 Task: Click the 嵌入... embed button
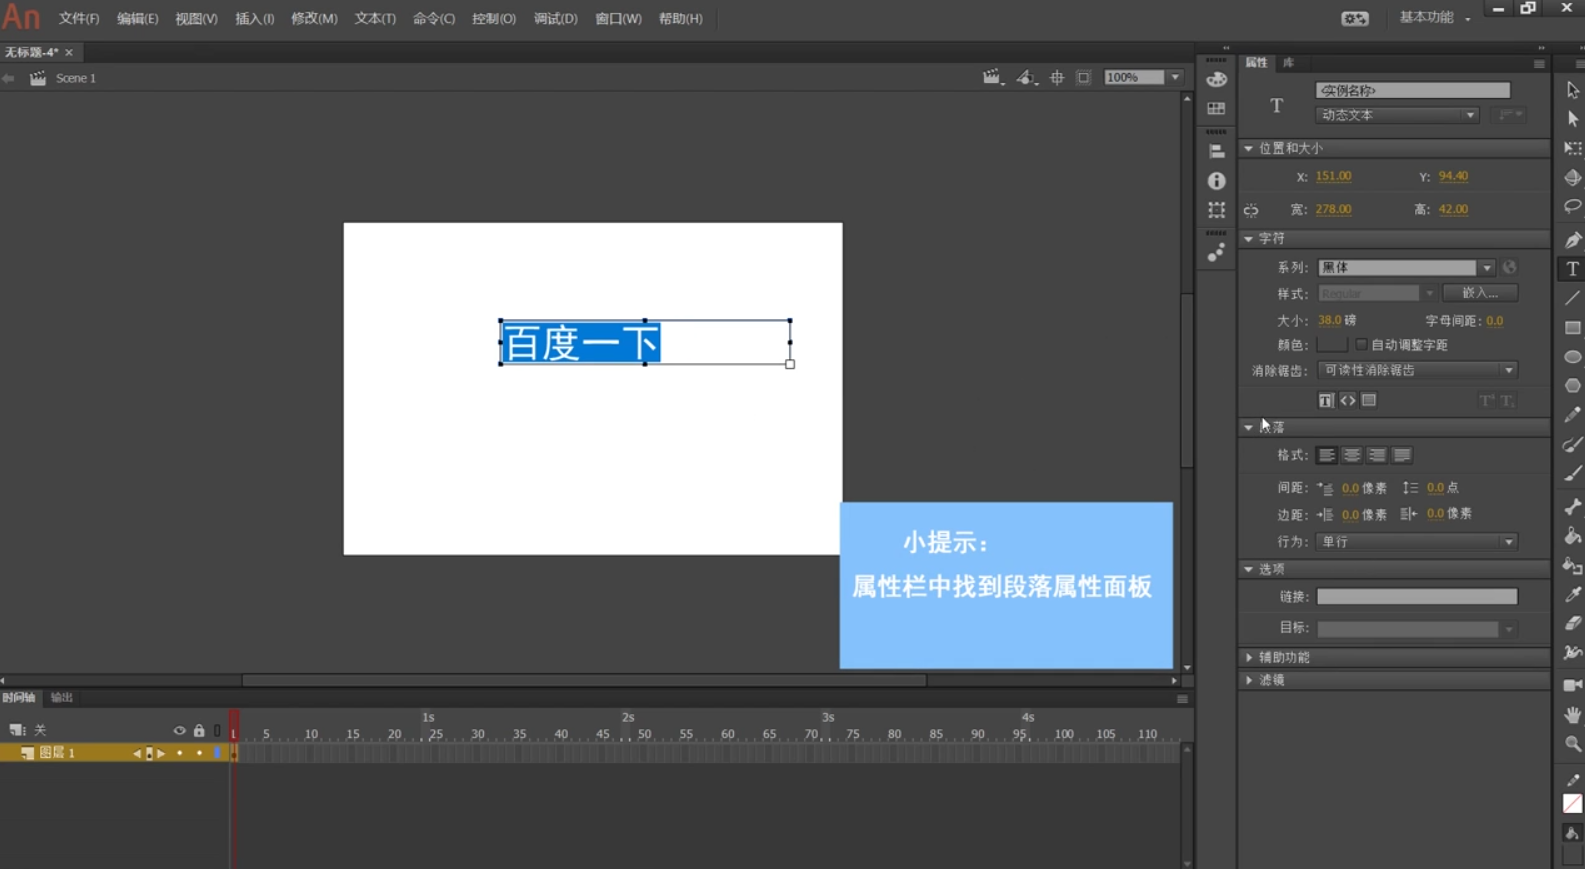coord(1480,293)
